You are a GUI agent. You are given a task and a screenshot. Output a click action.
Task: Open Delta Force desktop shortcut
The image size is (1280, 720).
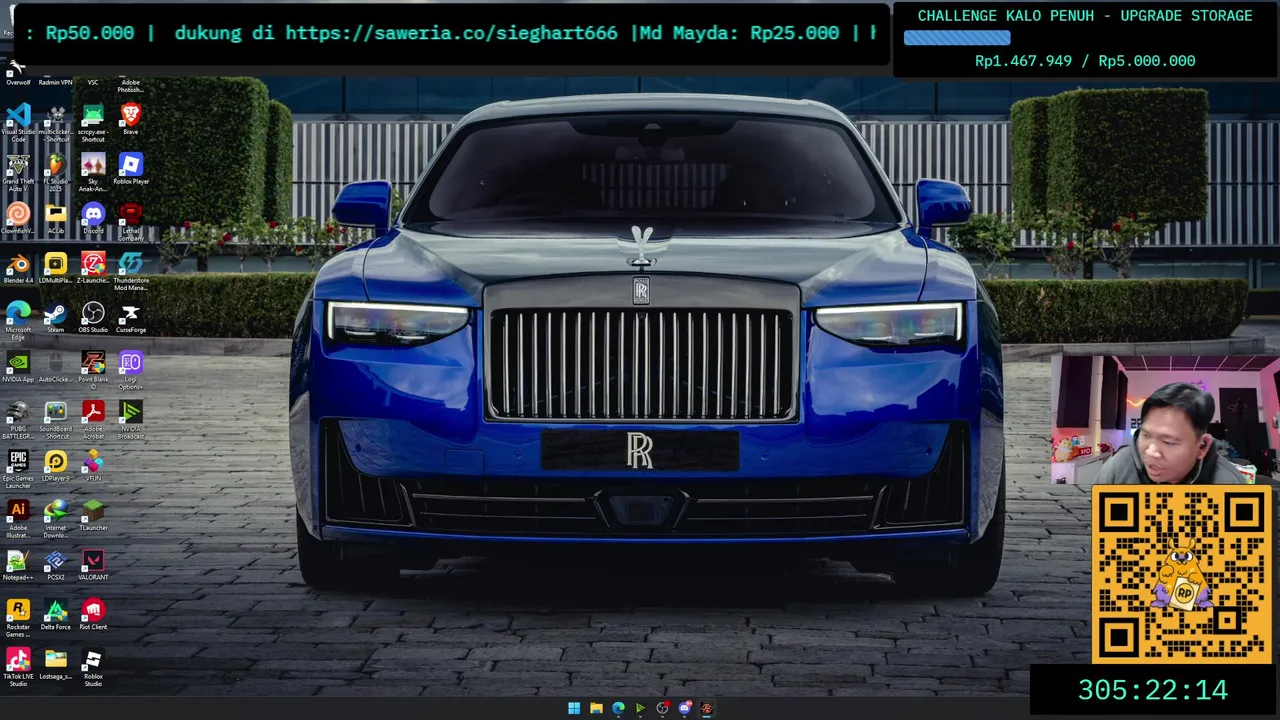pyautogui.click(x=56, y=614)
